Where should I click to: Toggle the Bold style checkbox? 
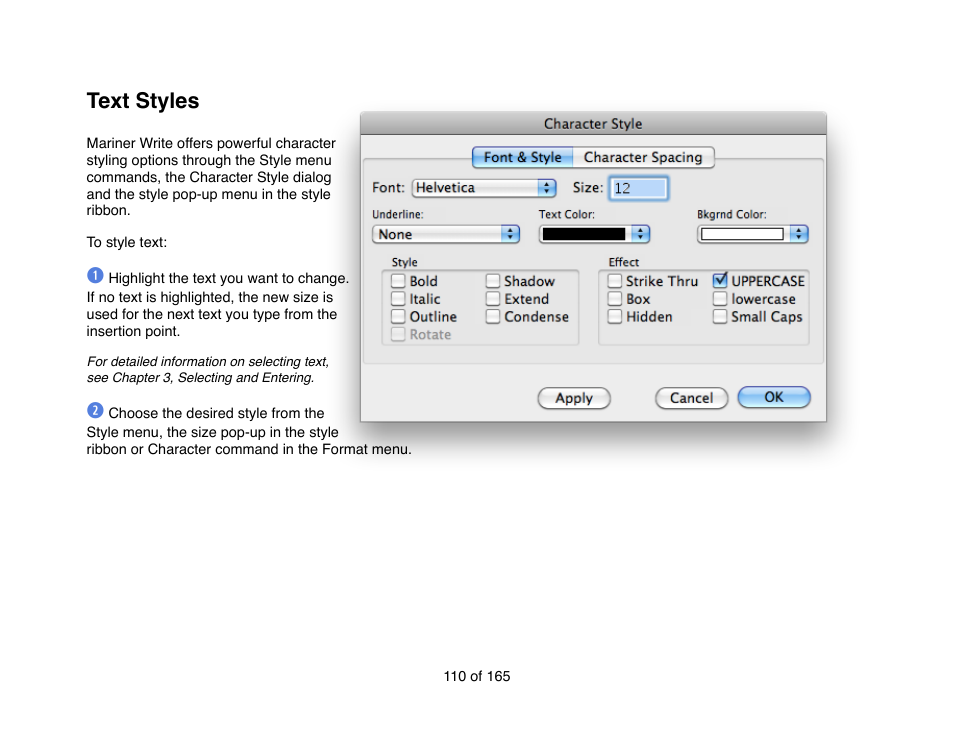(x=398, y=281)
